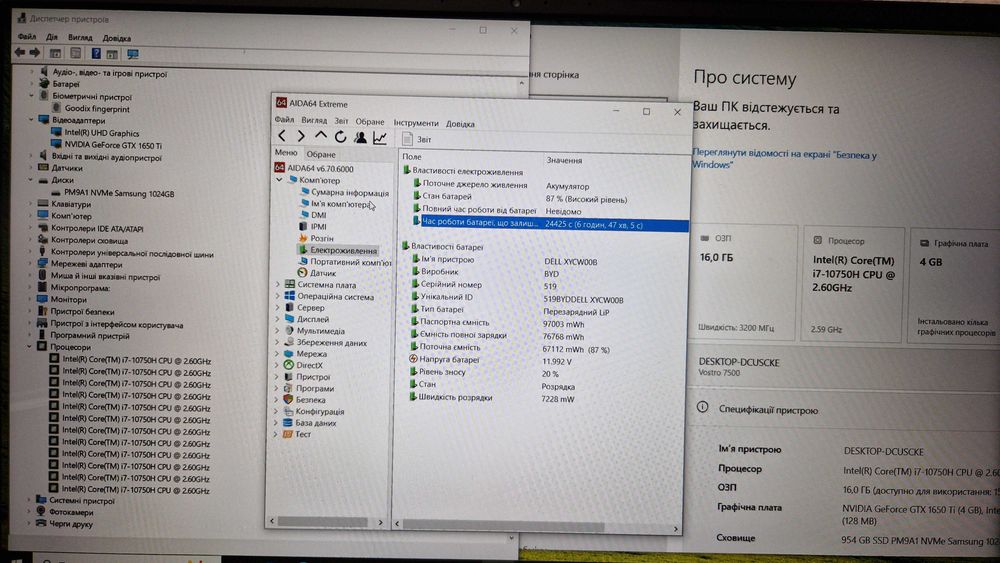Click Фотокамери icon in Device Manager
1000x563 pixels.
pyautogui.click(x=41, y=511)
